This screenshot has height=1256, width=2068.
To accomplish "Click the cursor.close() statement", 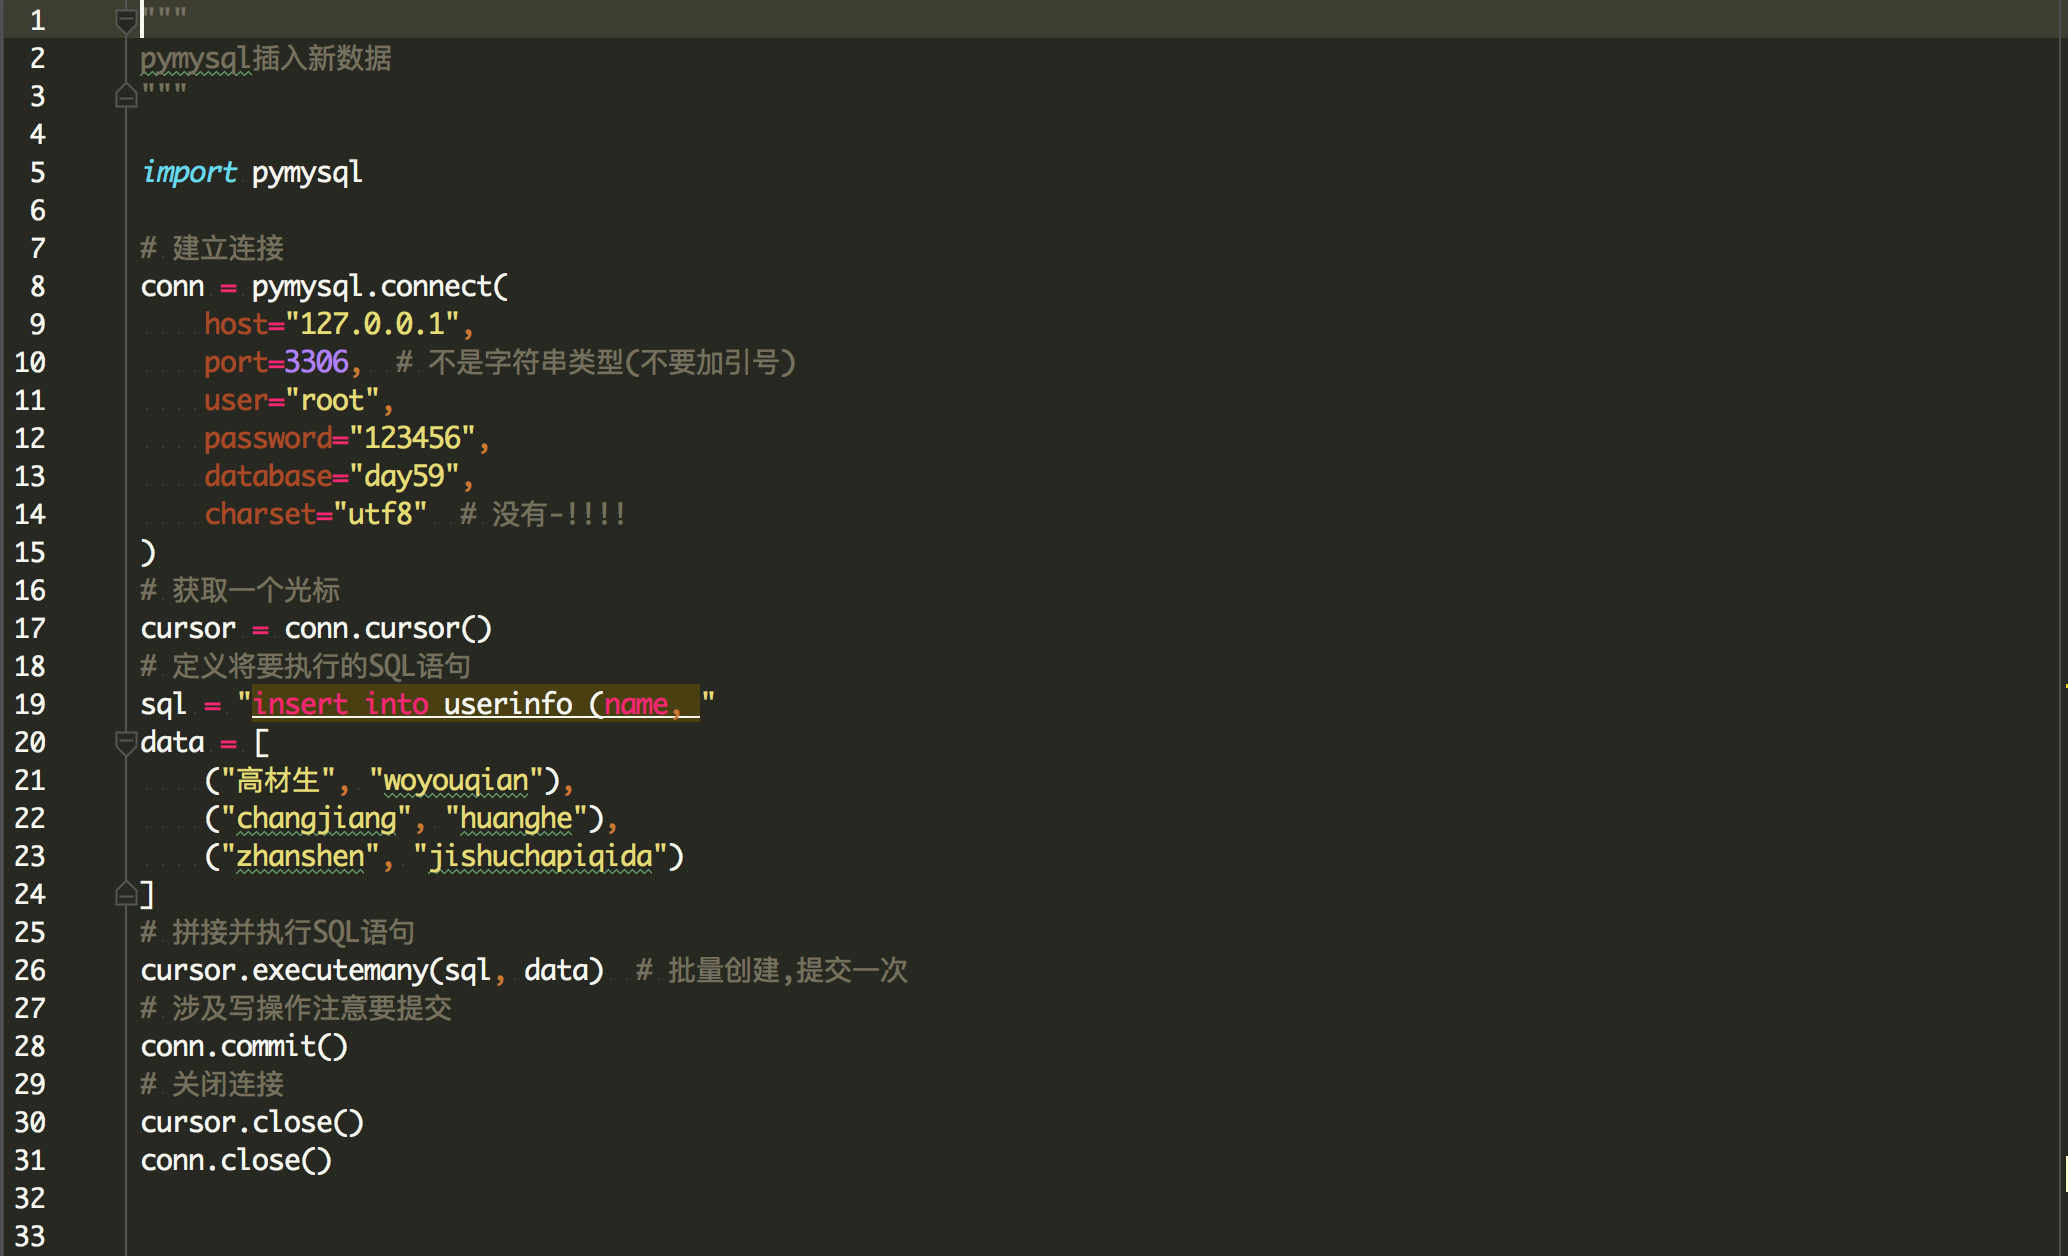I will coord(252,1122).
